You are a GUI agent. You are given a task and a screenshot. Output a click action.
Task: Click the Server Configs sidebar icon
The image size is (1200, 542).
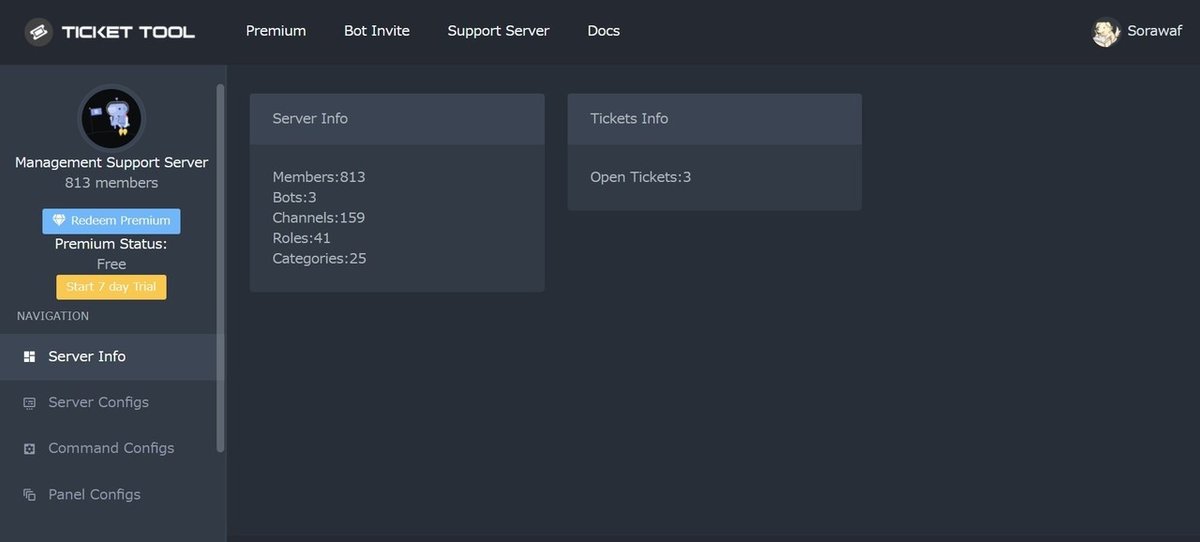tap(29, 403)
